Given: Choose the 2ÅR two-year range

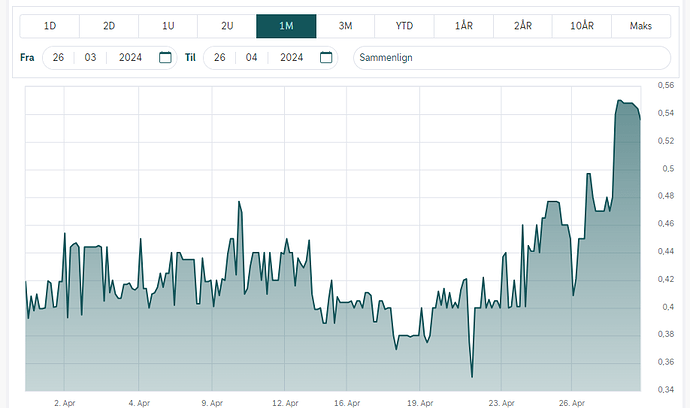Looking at the screenshot, I should pos(522,26).
